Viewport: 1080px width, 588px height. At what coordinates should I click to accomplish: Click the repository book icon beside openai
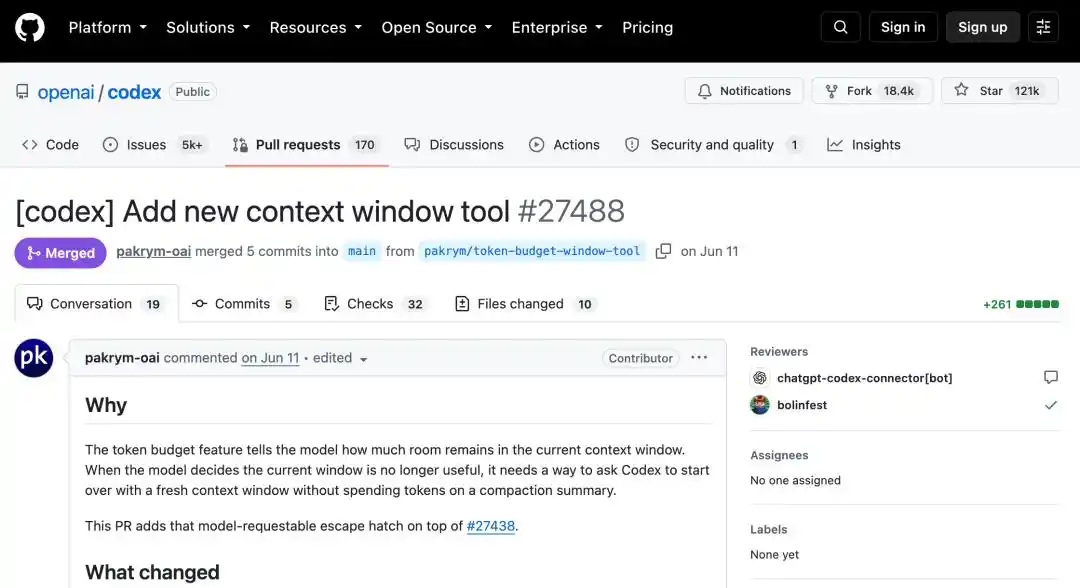click(22, 92)
